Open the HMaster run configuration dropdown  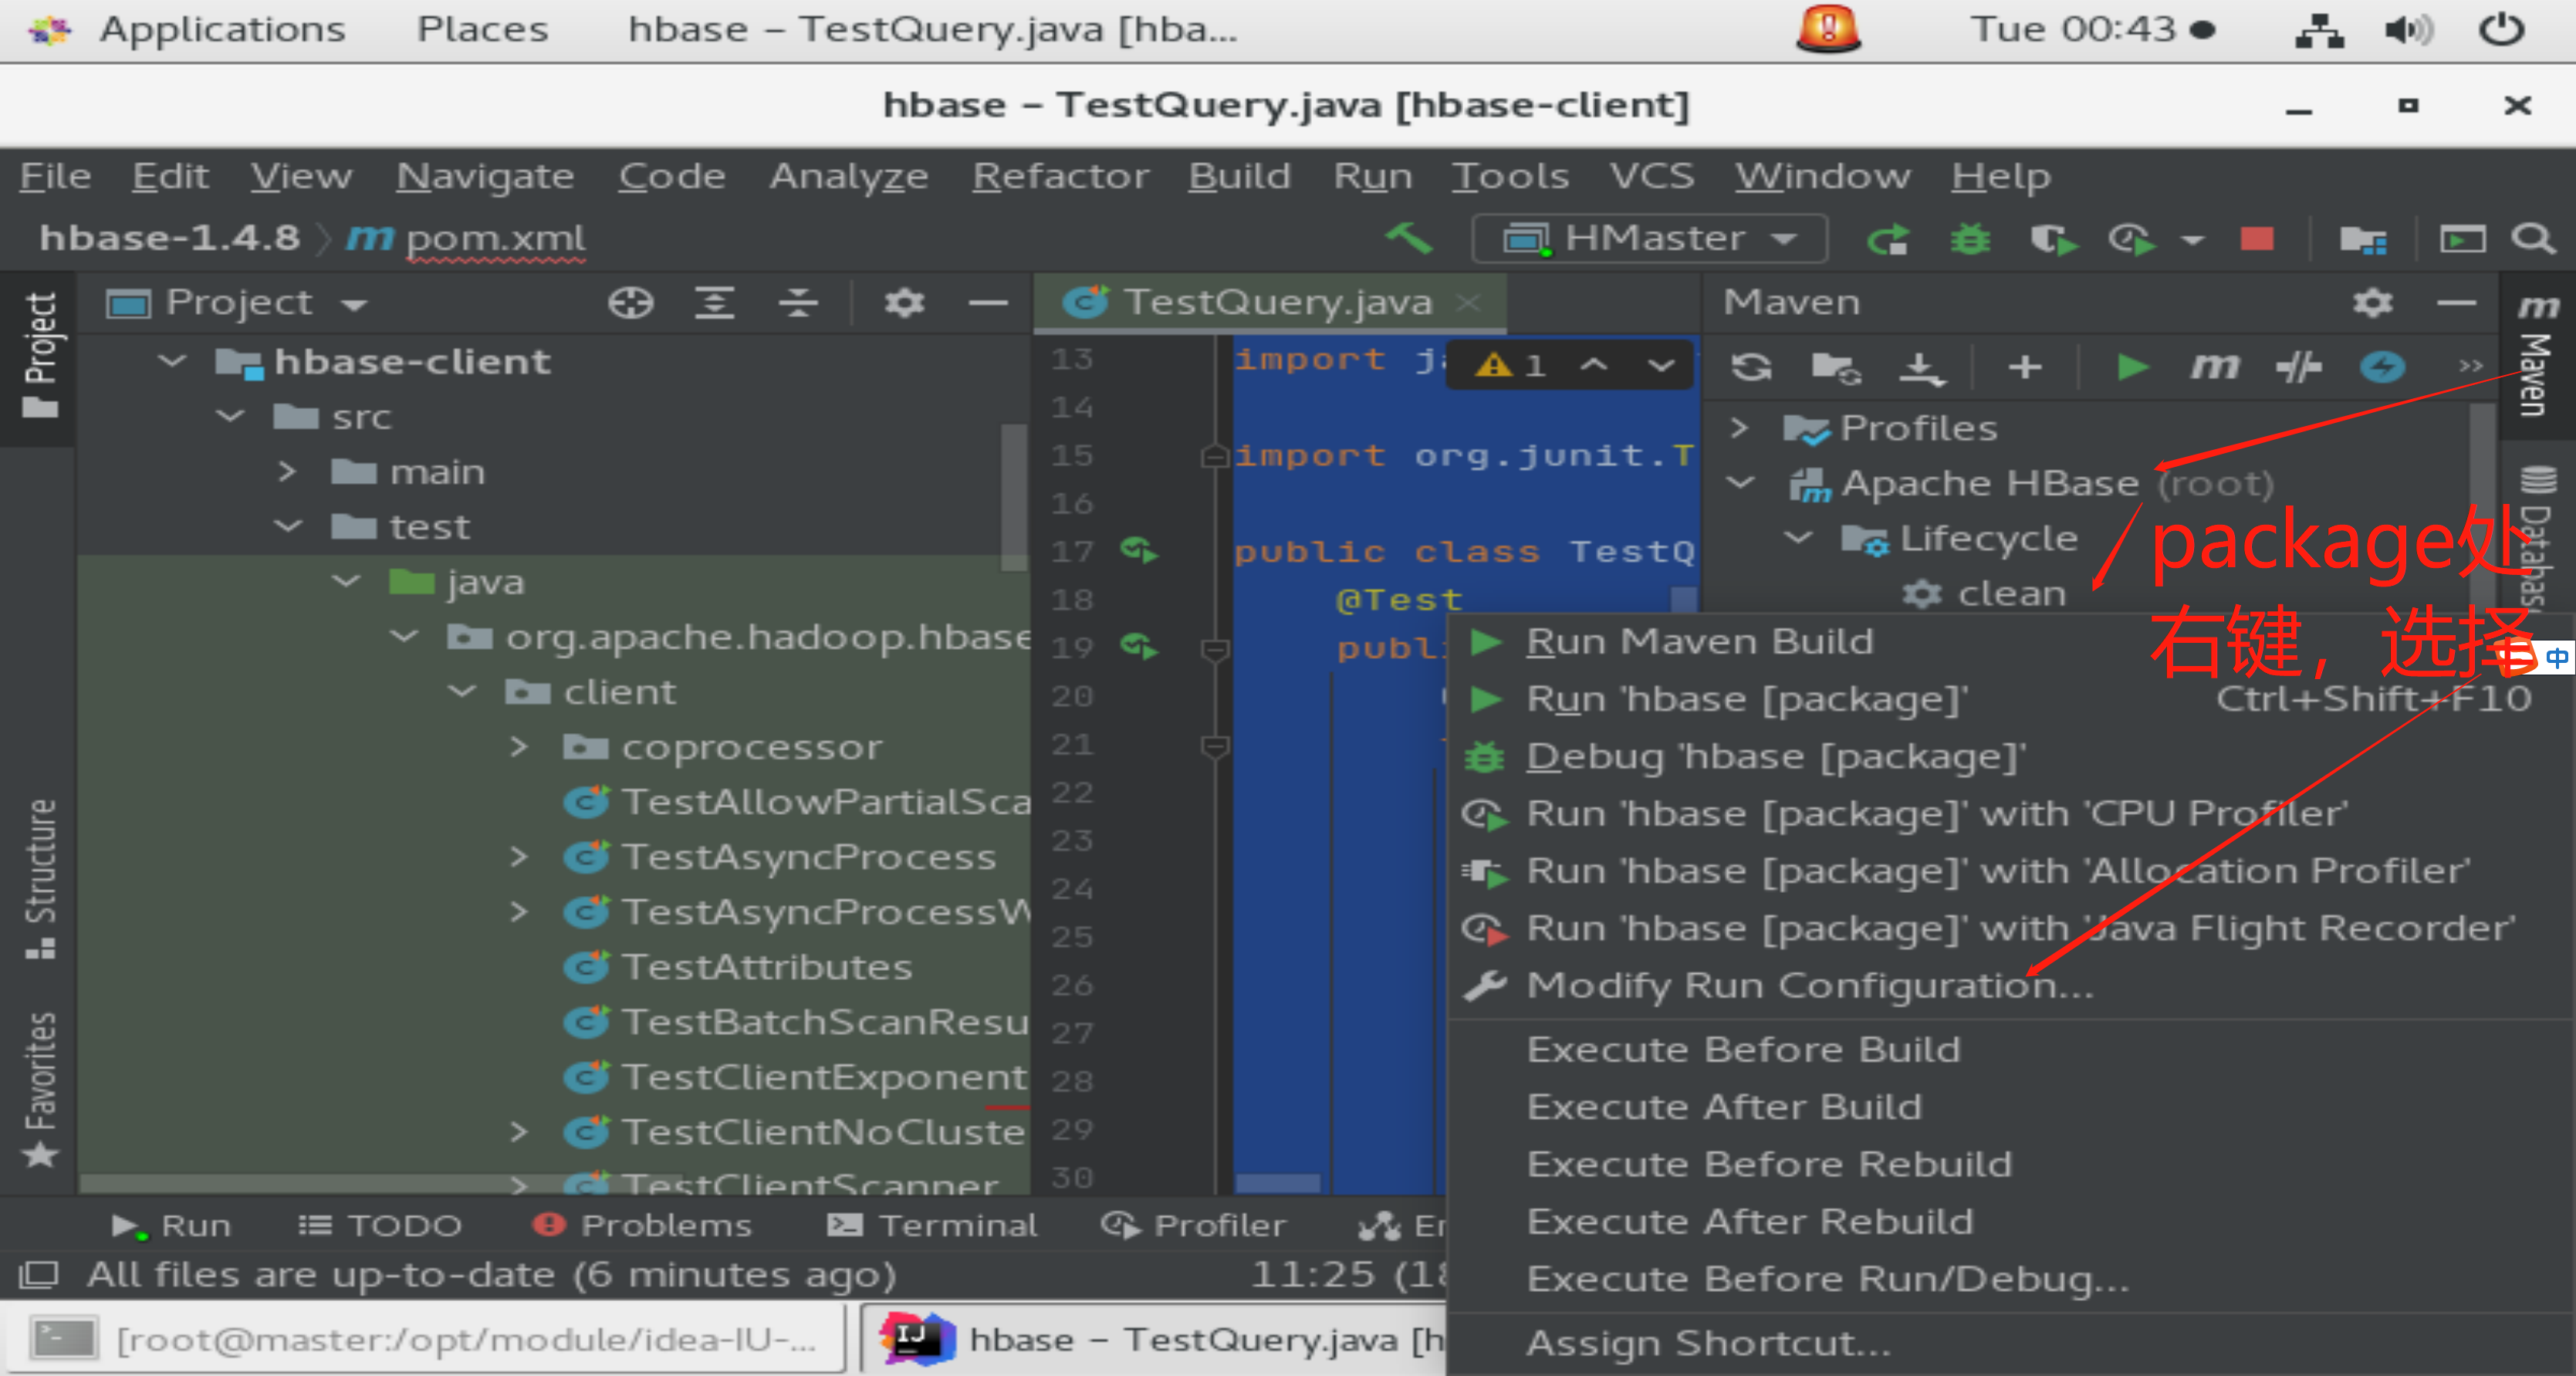pyautogui.click(x=1650, y=239)
